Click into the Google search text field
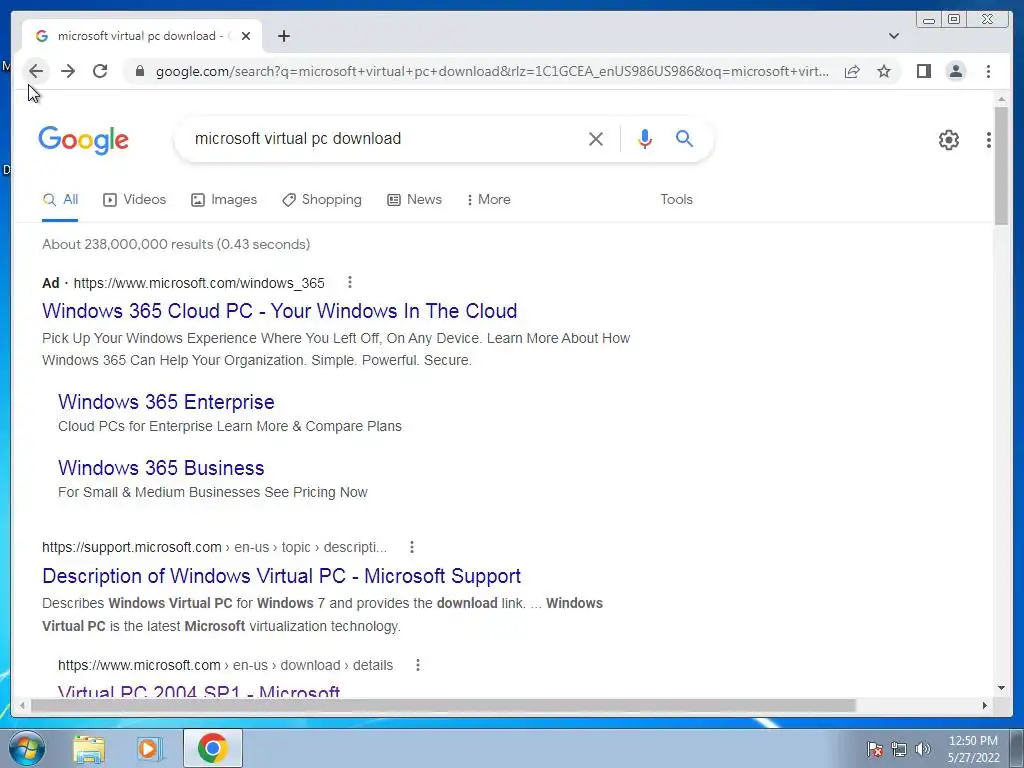Viewport: 1024px width, 768px height. pyautogui.click(x=385, y=138)
